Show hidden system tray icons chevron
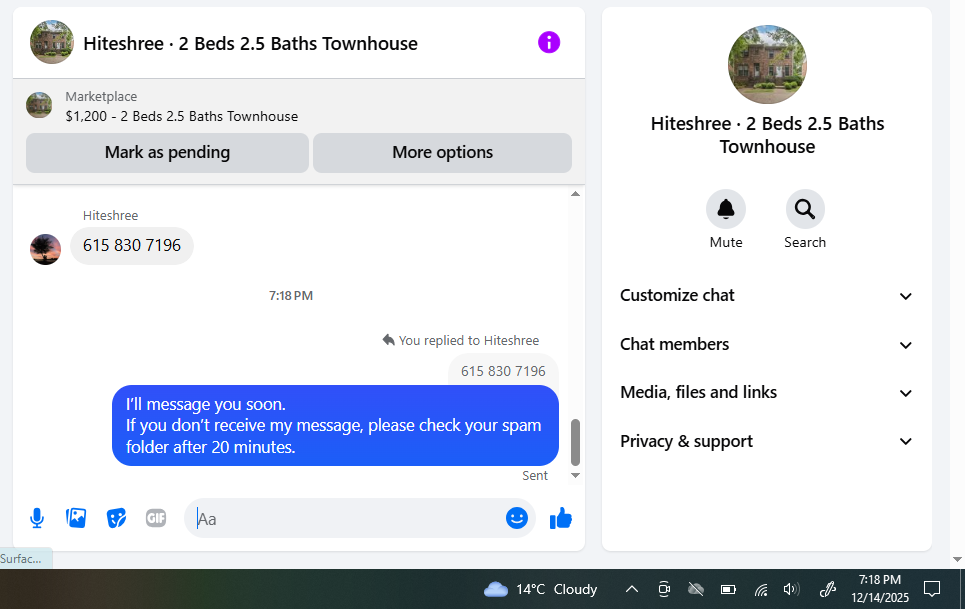The image size is (965, 609). (x=631, y=589)
